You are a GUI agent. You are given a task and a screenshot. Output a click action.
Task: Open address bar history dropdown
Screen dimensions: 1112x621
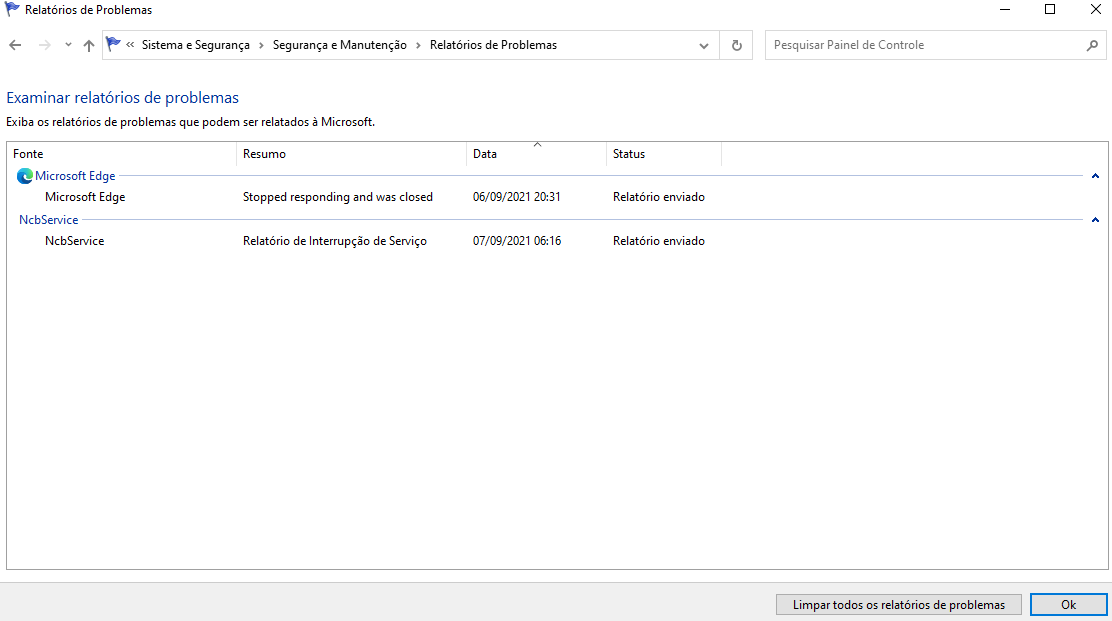pos(704,45)
